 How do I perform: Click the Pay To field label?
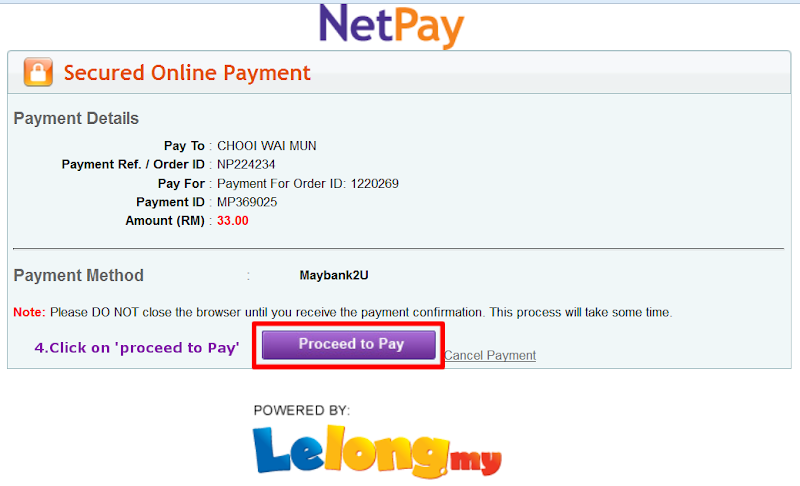pos(184,146)
